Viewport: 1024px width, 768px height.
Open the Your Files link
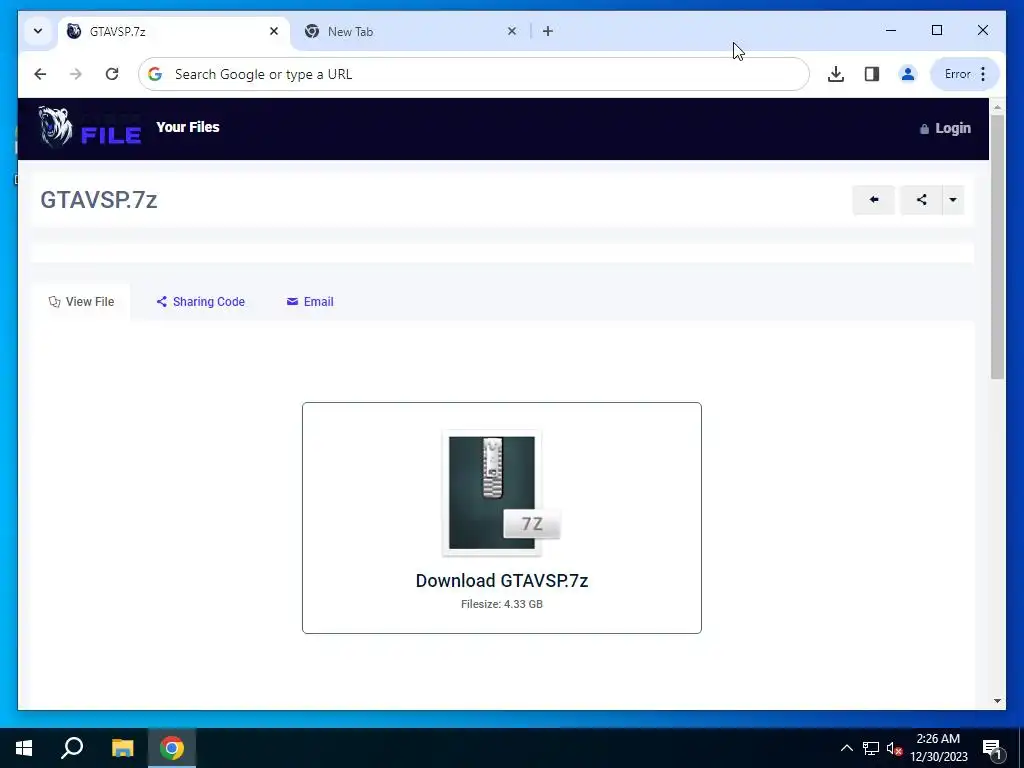coord(188,127)
